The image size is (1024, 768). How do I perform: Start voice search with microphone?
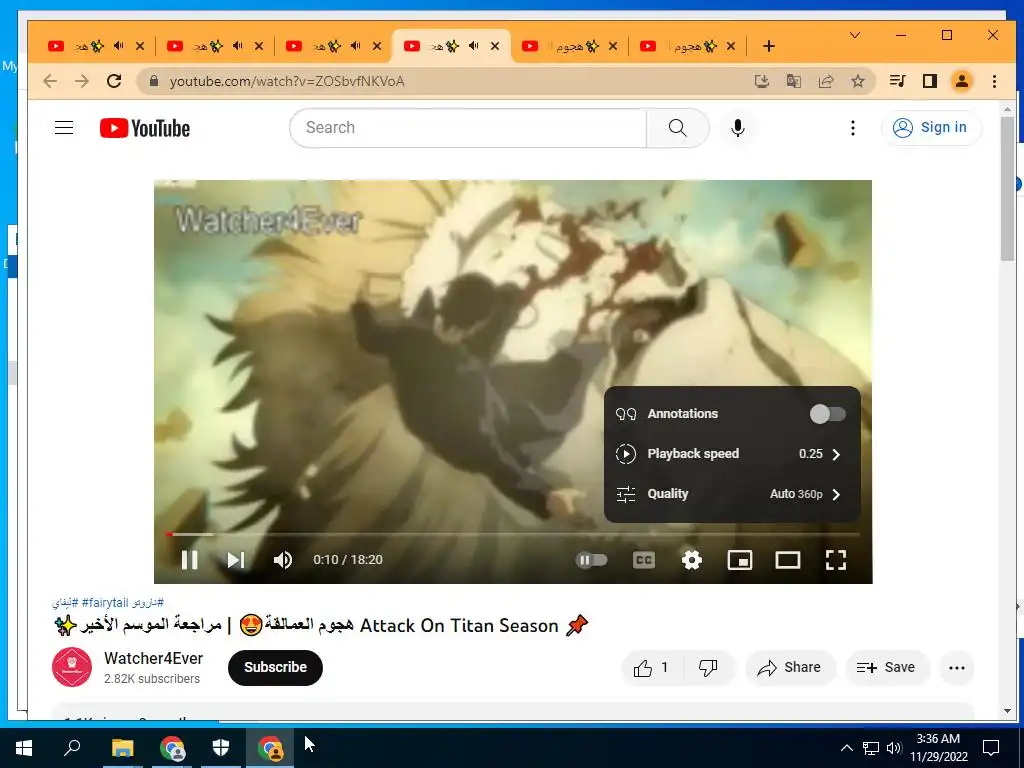click(x=738, y=128)
